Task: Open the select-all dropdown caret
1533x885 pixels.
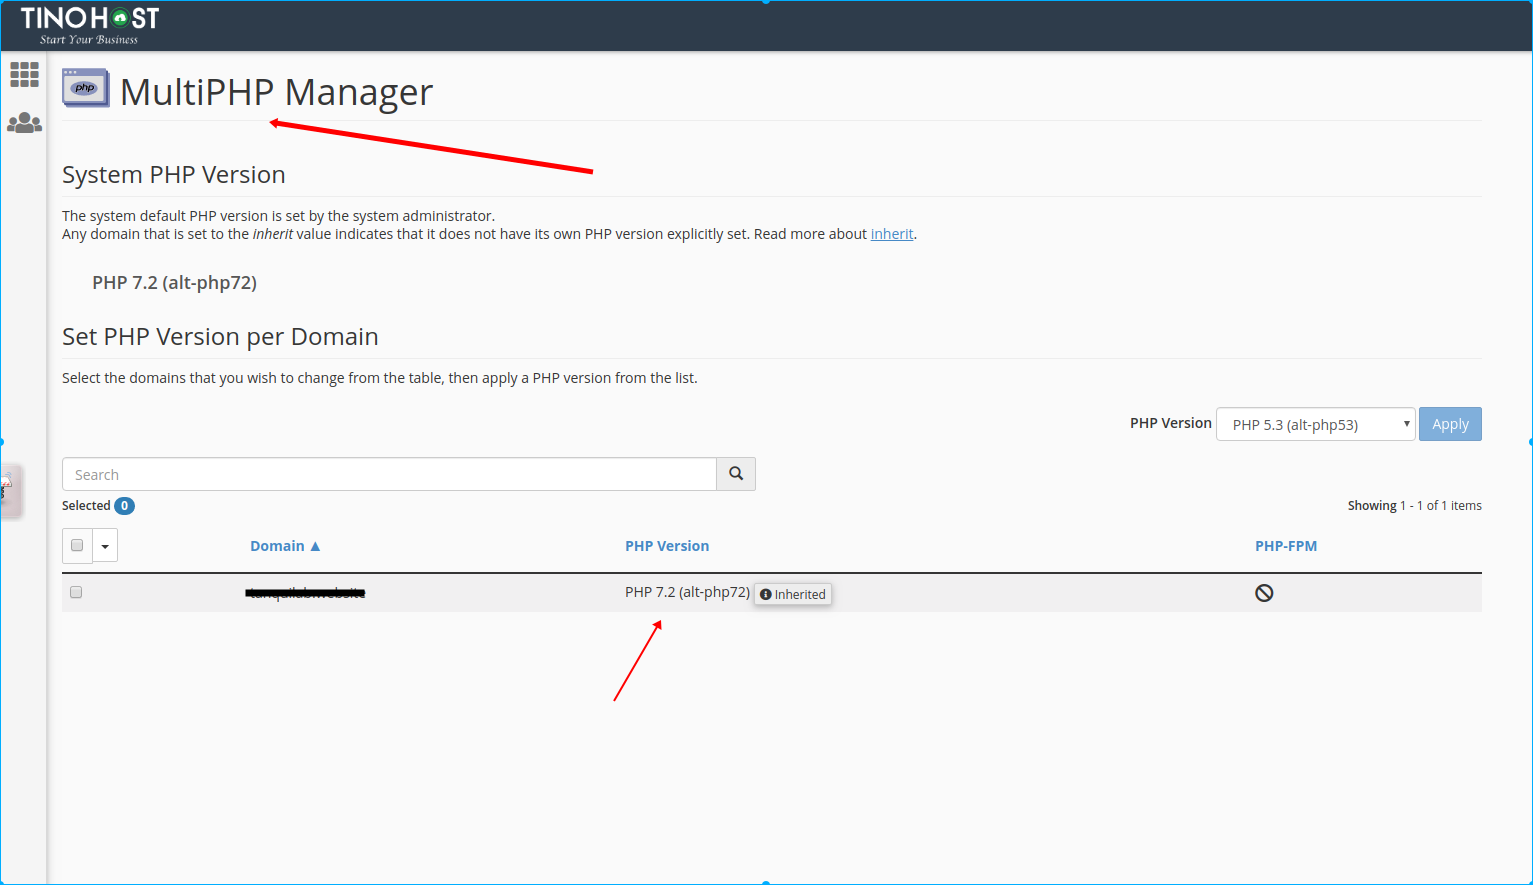Action: pos(105,546)
